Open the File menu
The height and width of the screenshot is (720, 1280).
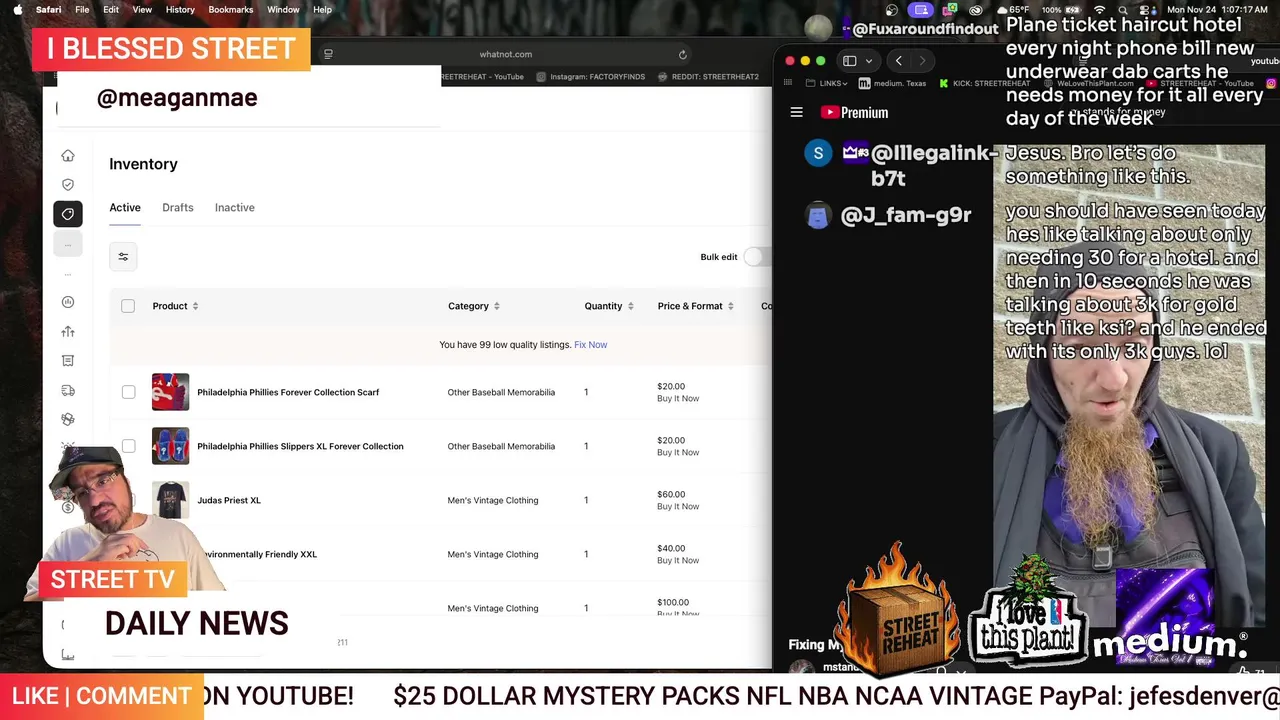[82, 10]
